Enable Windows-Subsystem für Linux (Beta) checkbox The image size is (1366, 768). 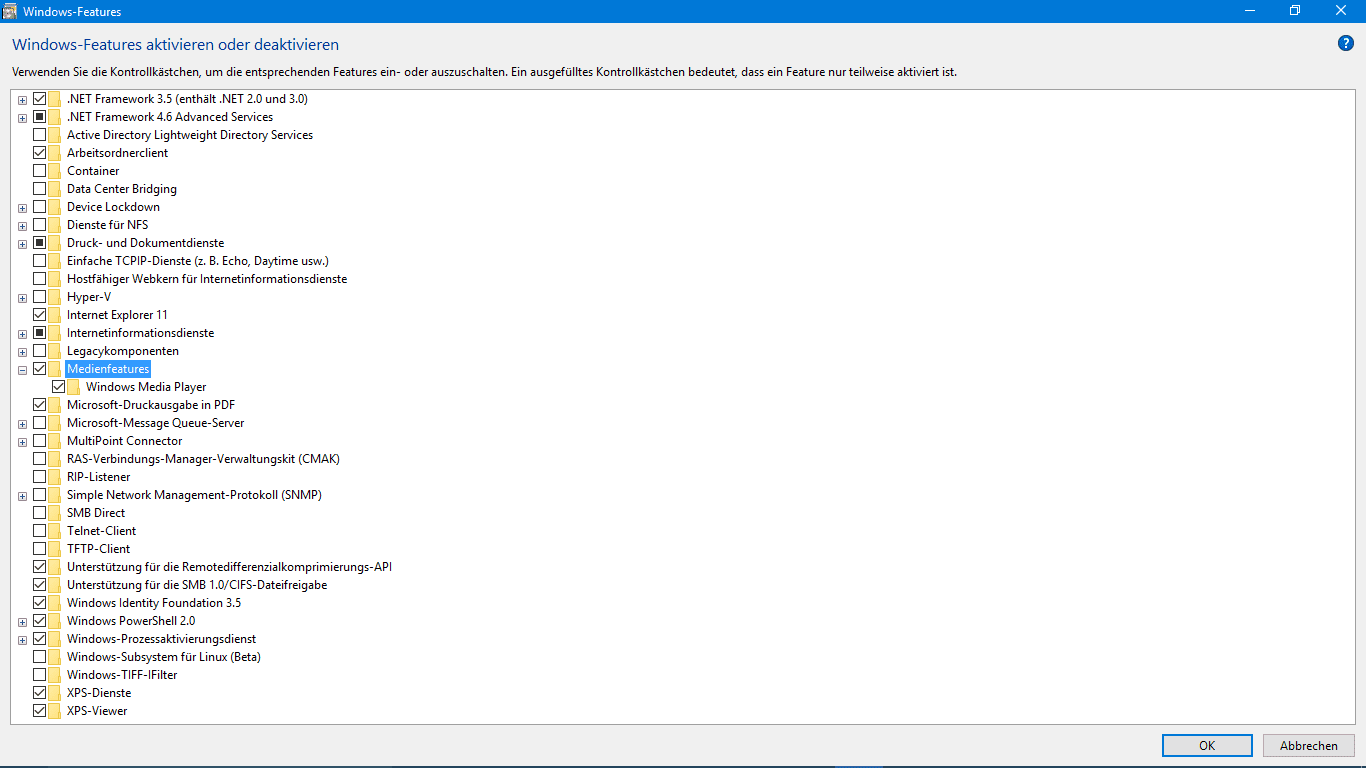[40, 657]
